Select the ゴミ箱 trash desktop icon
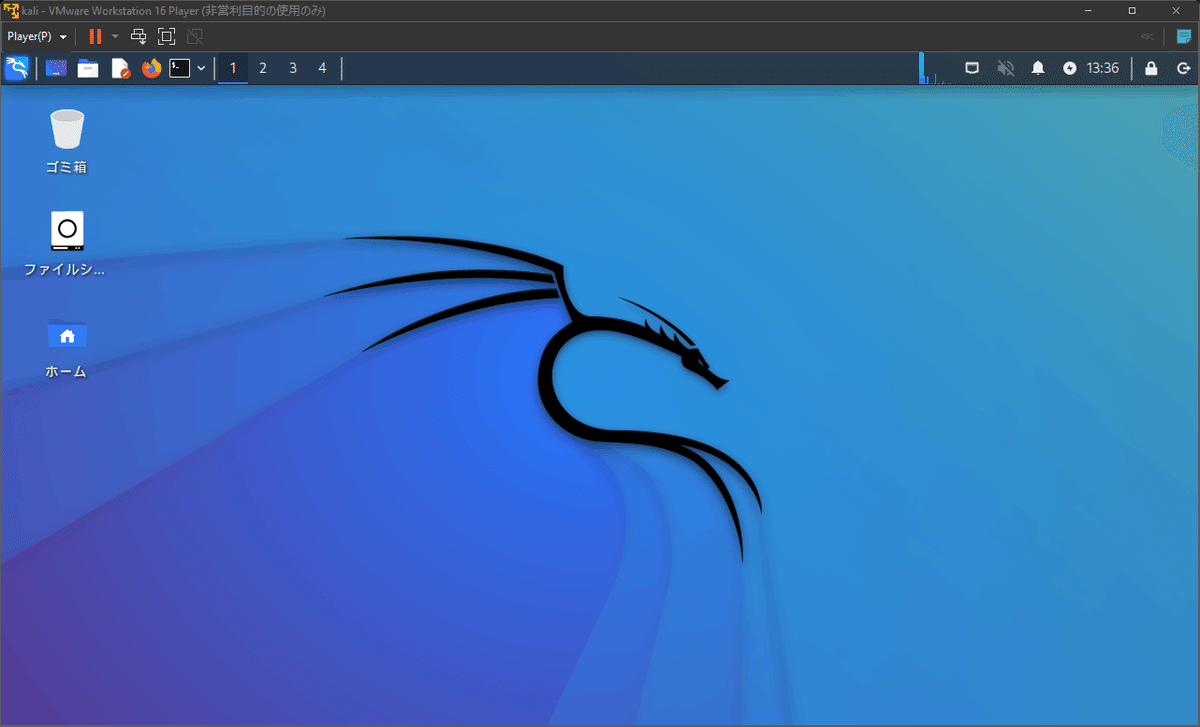The width and height of the screenshot is (1200, 727). click(x=66, y=141)
